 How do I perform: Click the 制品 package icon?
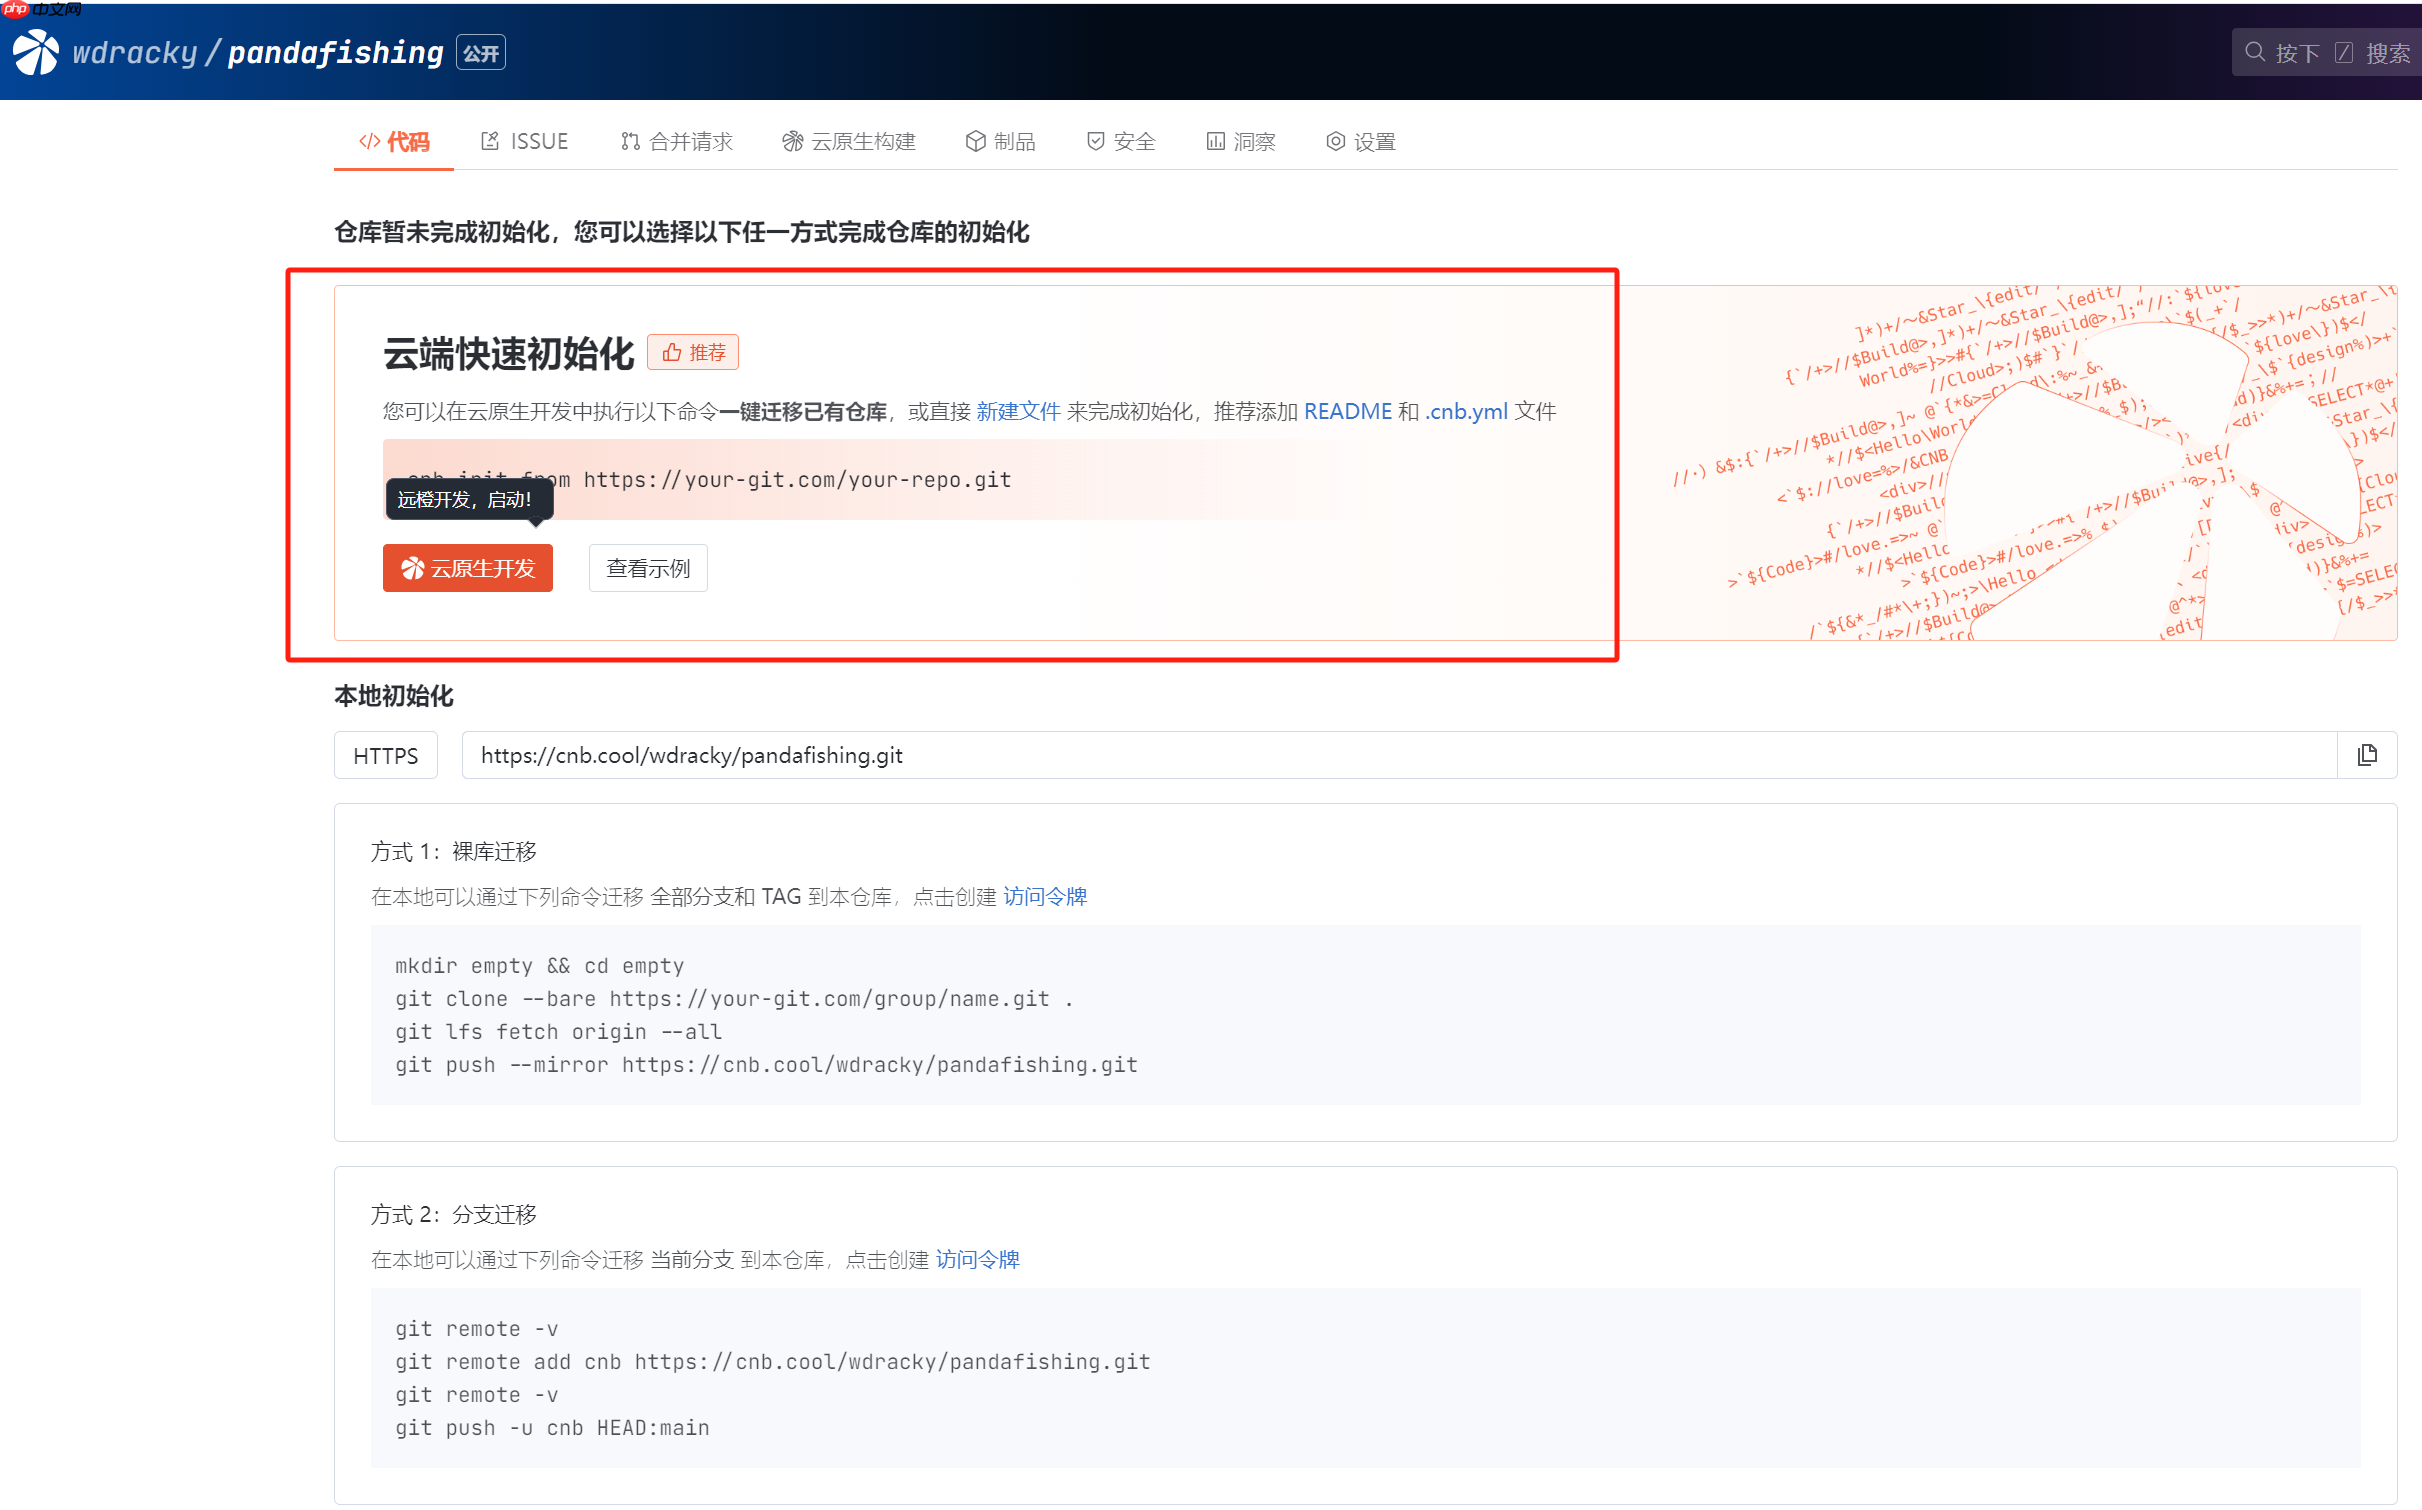[976, 141]
